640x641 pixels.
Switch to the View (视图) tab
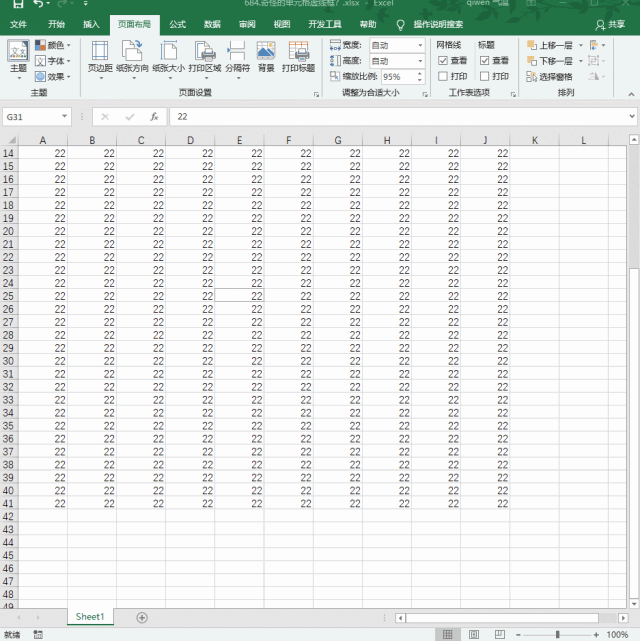(282, 25)
